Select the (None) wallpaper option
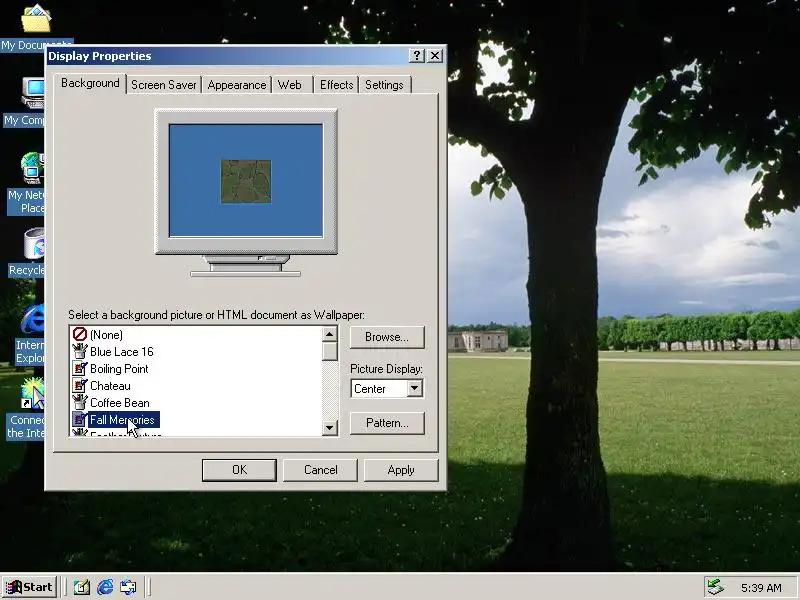800x600 pixels. pos(106,335)
